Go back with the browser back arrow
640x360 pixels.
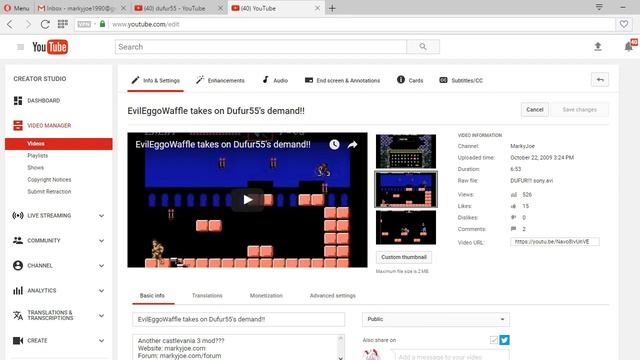[x=10, y=24]
